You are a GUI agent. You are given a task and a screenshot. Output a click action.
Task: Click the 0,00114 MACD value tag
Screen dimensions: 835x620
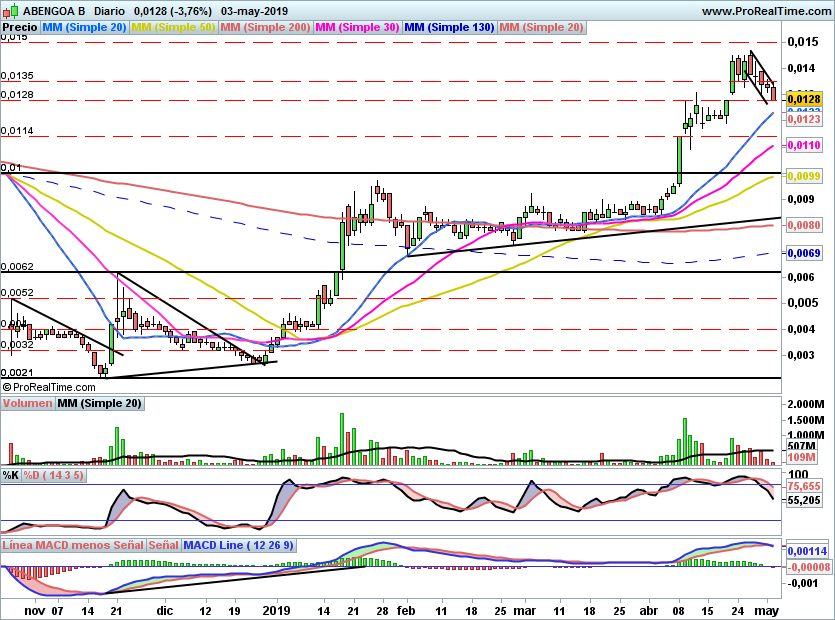[x=808, y=551]
